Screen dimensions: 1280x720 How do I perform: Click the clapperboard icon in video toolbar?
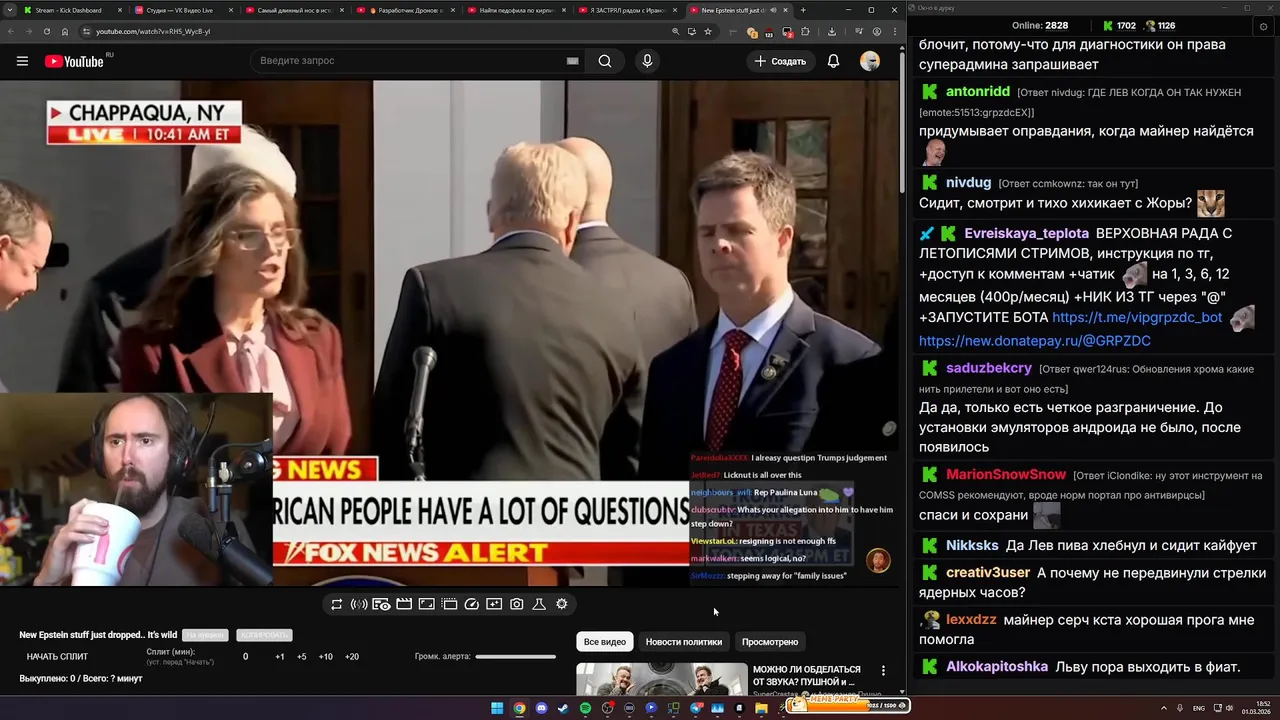404,604
